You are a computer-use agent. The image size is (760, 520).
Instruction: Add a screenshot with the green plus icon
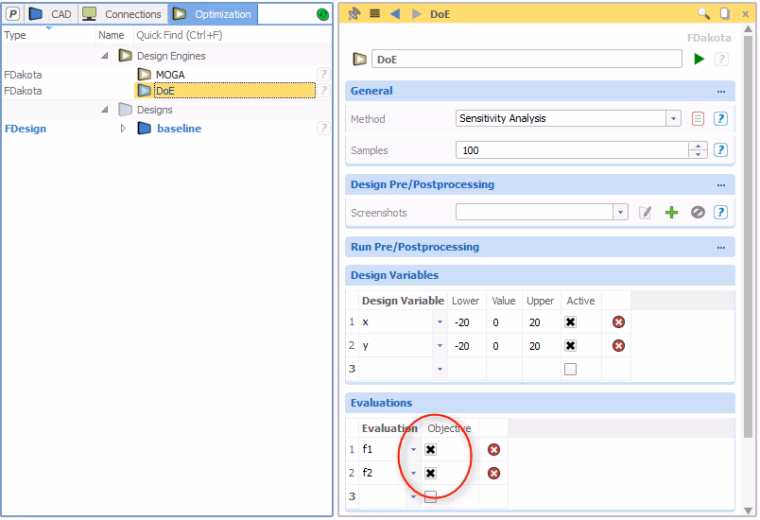671,212
